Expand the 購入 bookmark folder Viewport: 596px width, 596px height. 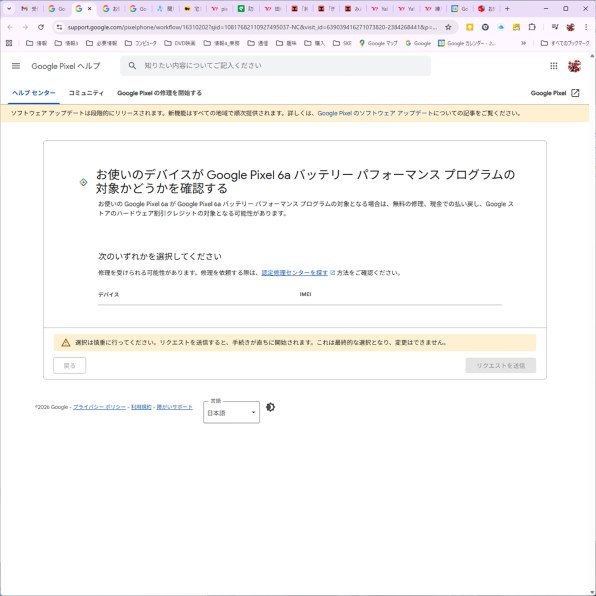(x=315, y=43)
